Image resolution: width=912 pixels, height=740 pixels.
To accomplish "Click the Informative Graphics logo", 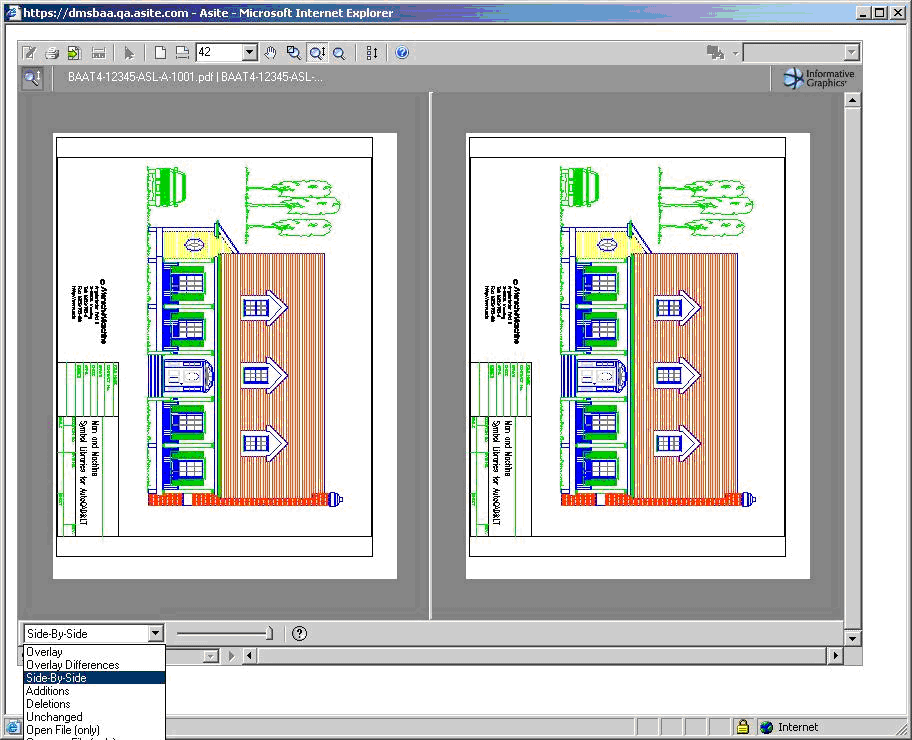I will [818, 78].
